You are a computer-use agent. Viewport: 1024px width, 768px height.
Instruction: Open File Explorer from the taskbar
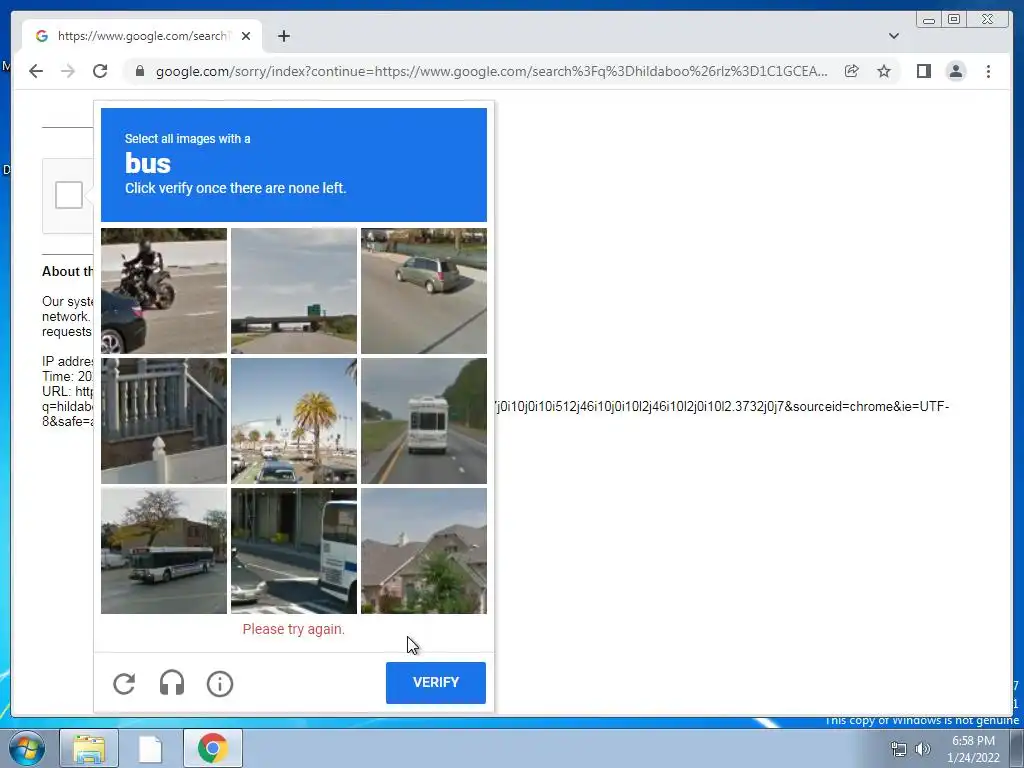[89, 748]
